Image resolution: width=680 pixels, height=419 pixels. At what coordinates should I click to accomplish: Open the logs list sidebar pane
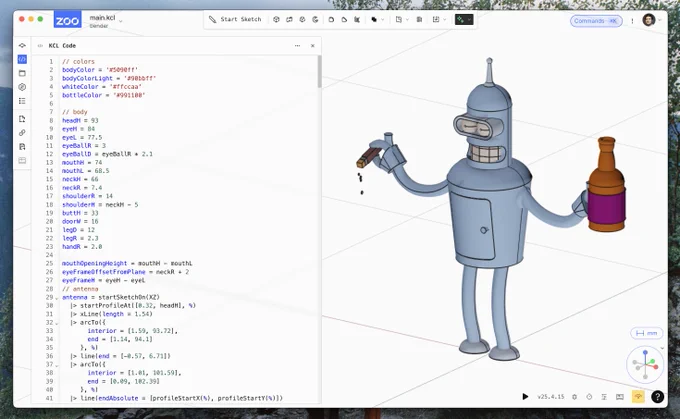(x=22, y=101)
